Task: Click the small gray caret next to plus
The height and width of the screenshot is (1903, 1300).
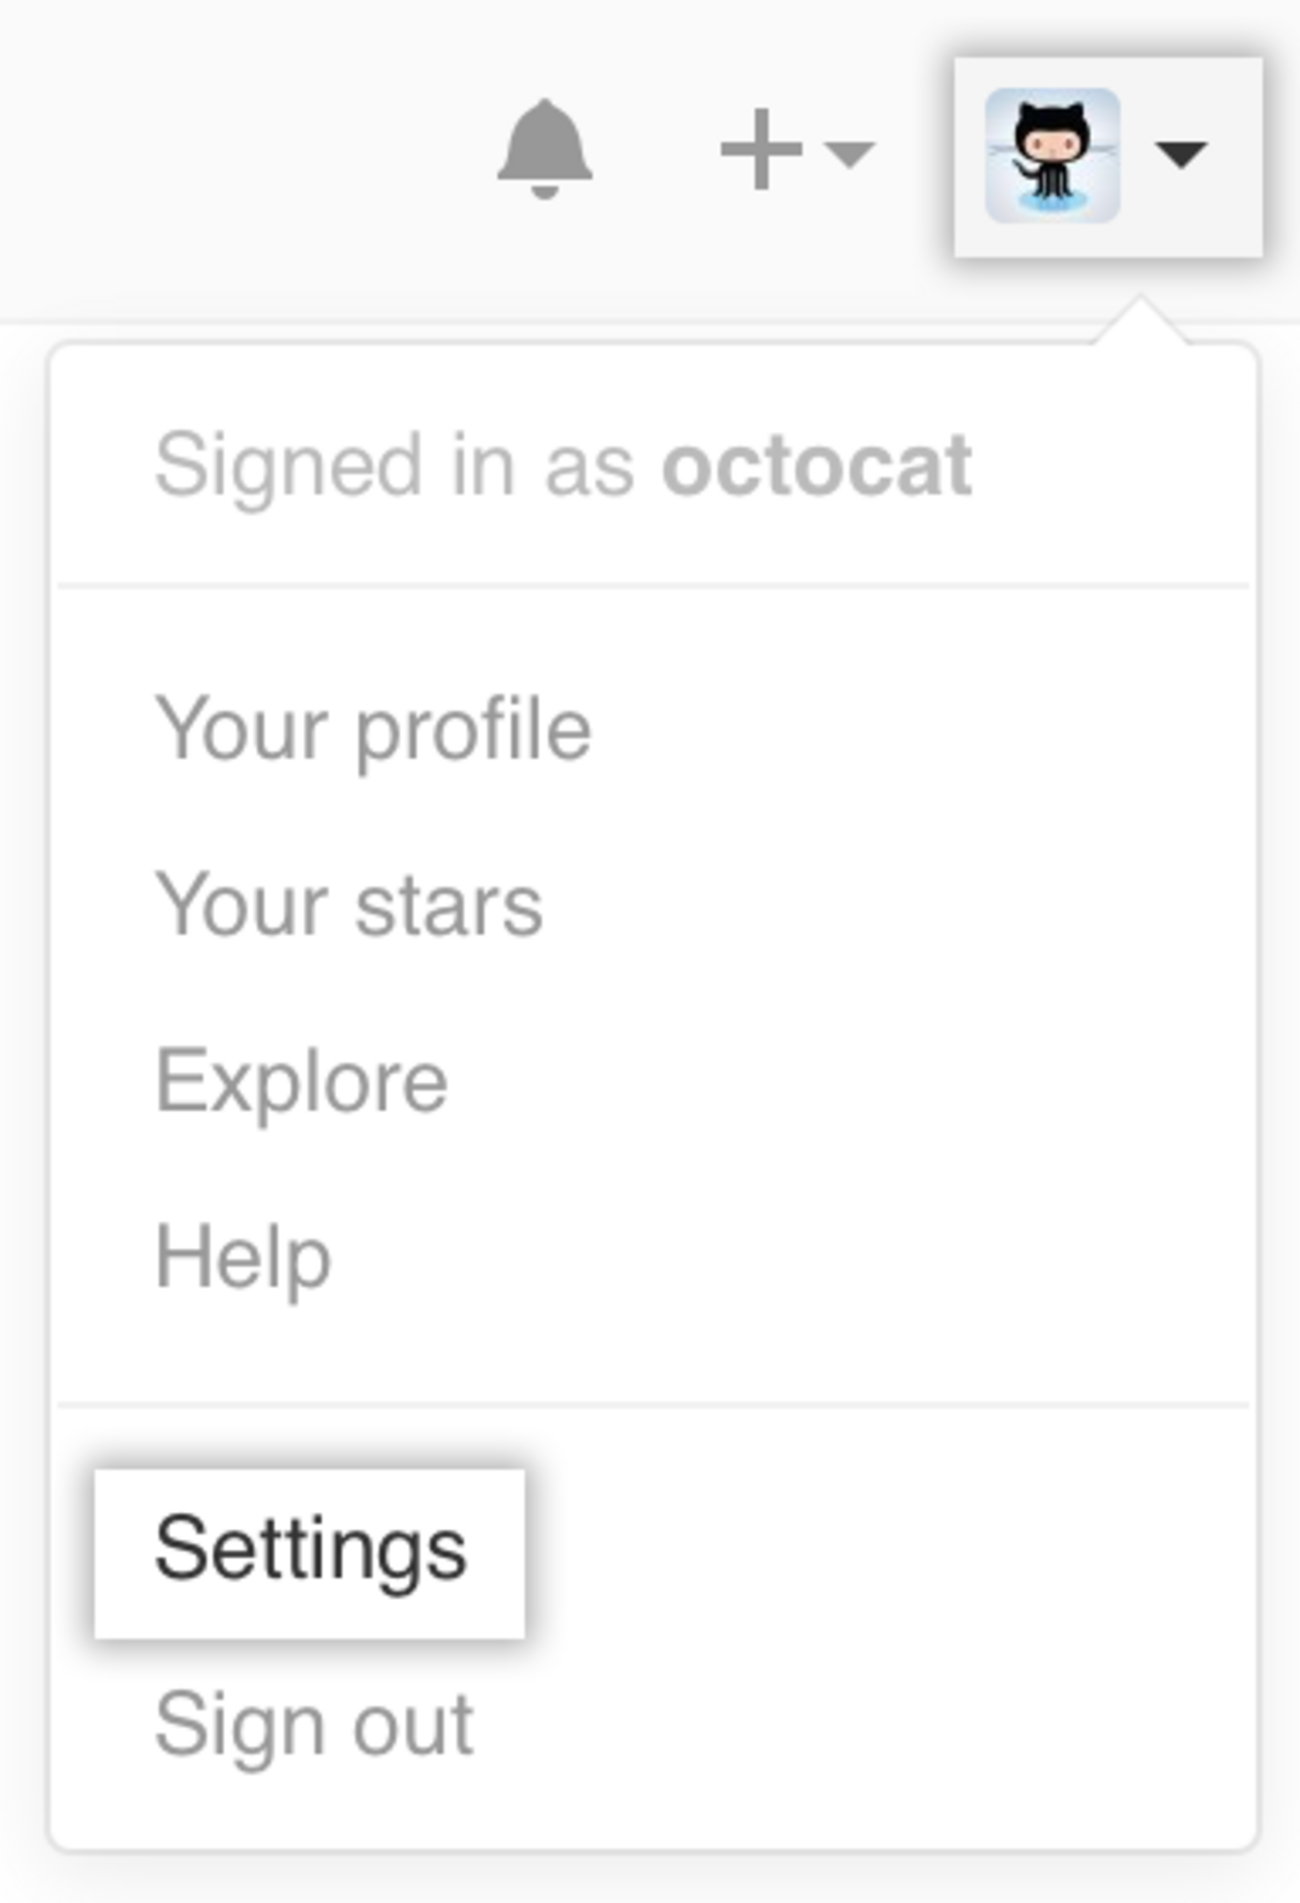Action: [x=849, y=153]
